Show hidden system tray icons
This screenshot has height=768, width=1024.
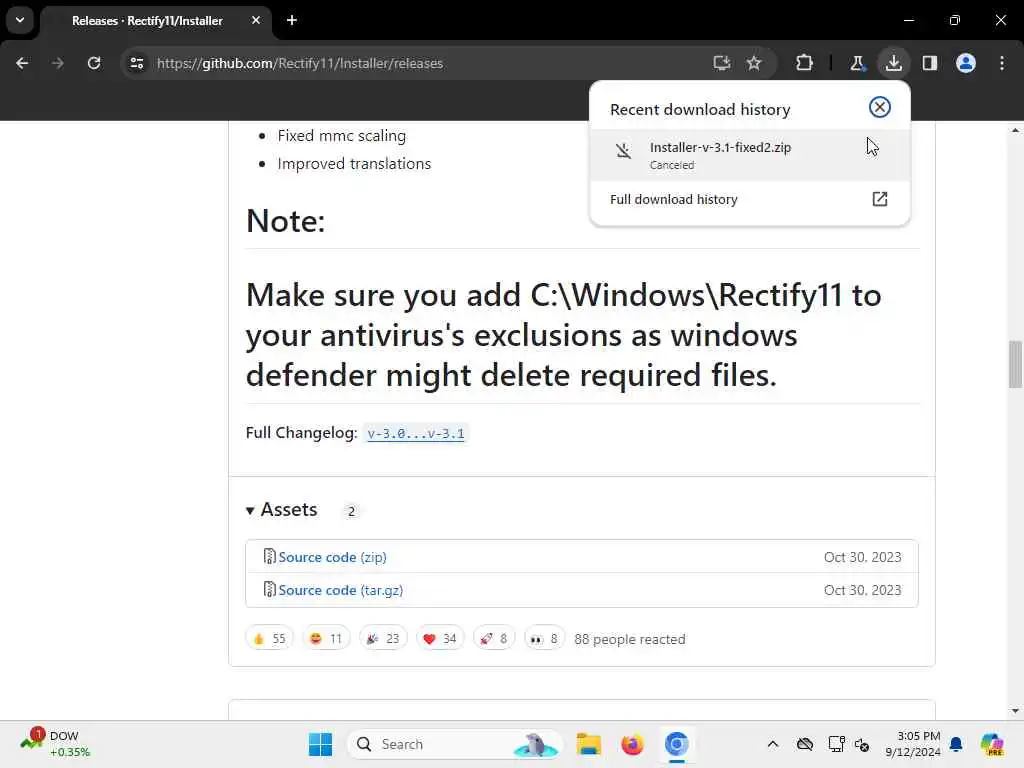coord(773,744)
